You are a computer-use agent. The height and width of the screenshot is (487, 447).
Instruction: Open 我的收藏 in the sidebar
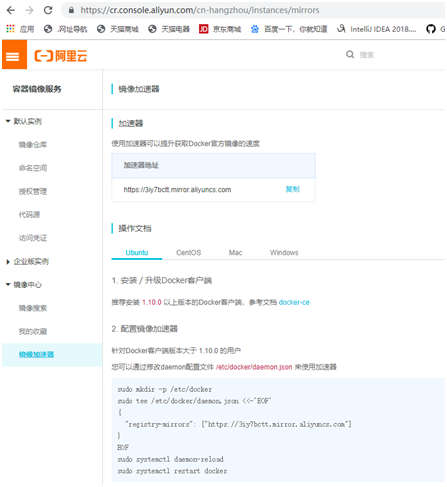[33, 331]
